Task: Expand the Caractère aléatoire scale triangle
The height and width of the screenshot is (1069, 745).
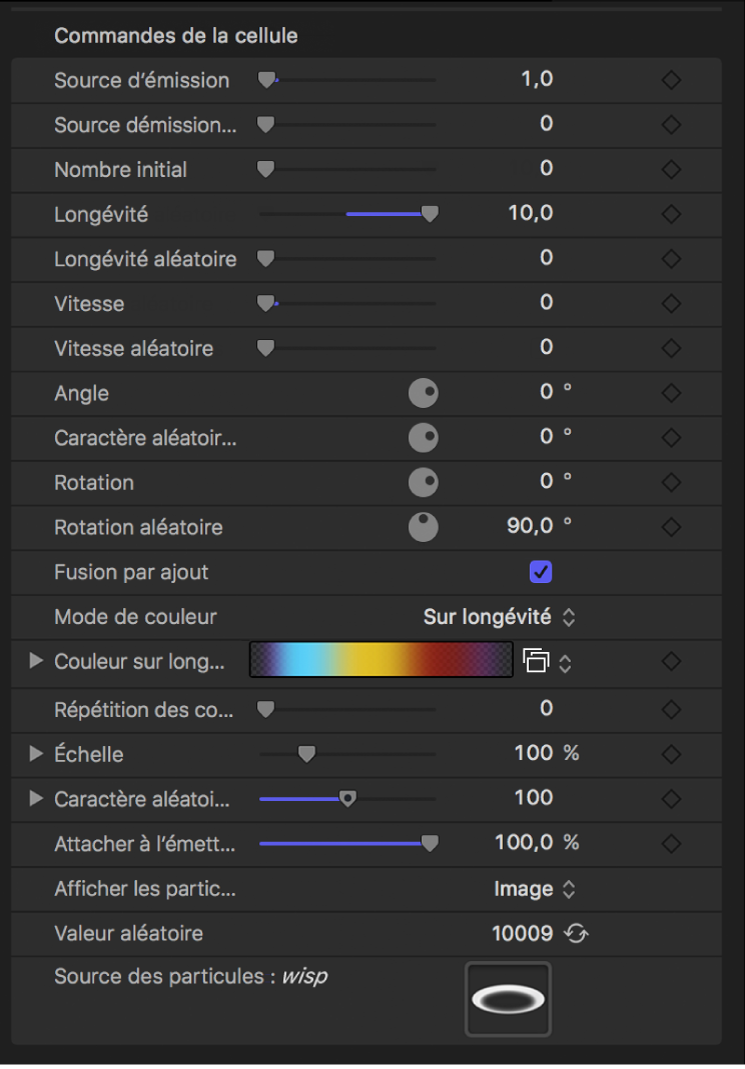Action: point(37,798)
